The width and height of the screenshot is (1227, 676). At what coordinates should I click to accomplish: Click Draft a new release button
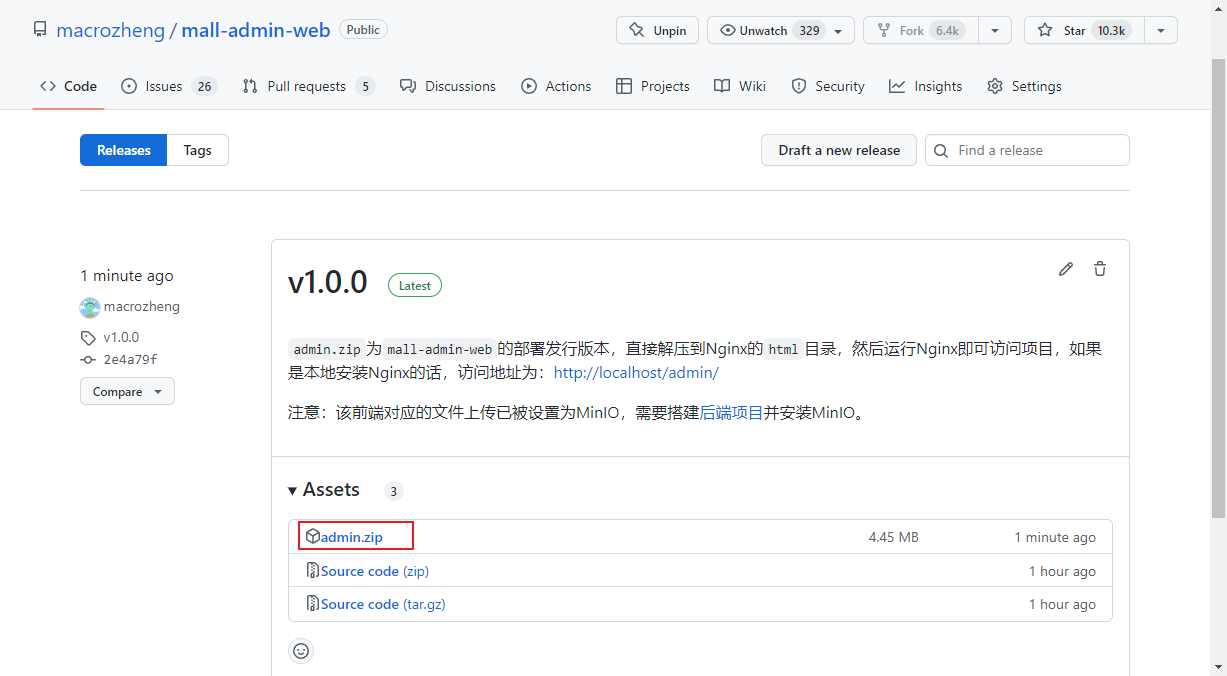pos(839,150)
